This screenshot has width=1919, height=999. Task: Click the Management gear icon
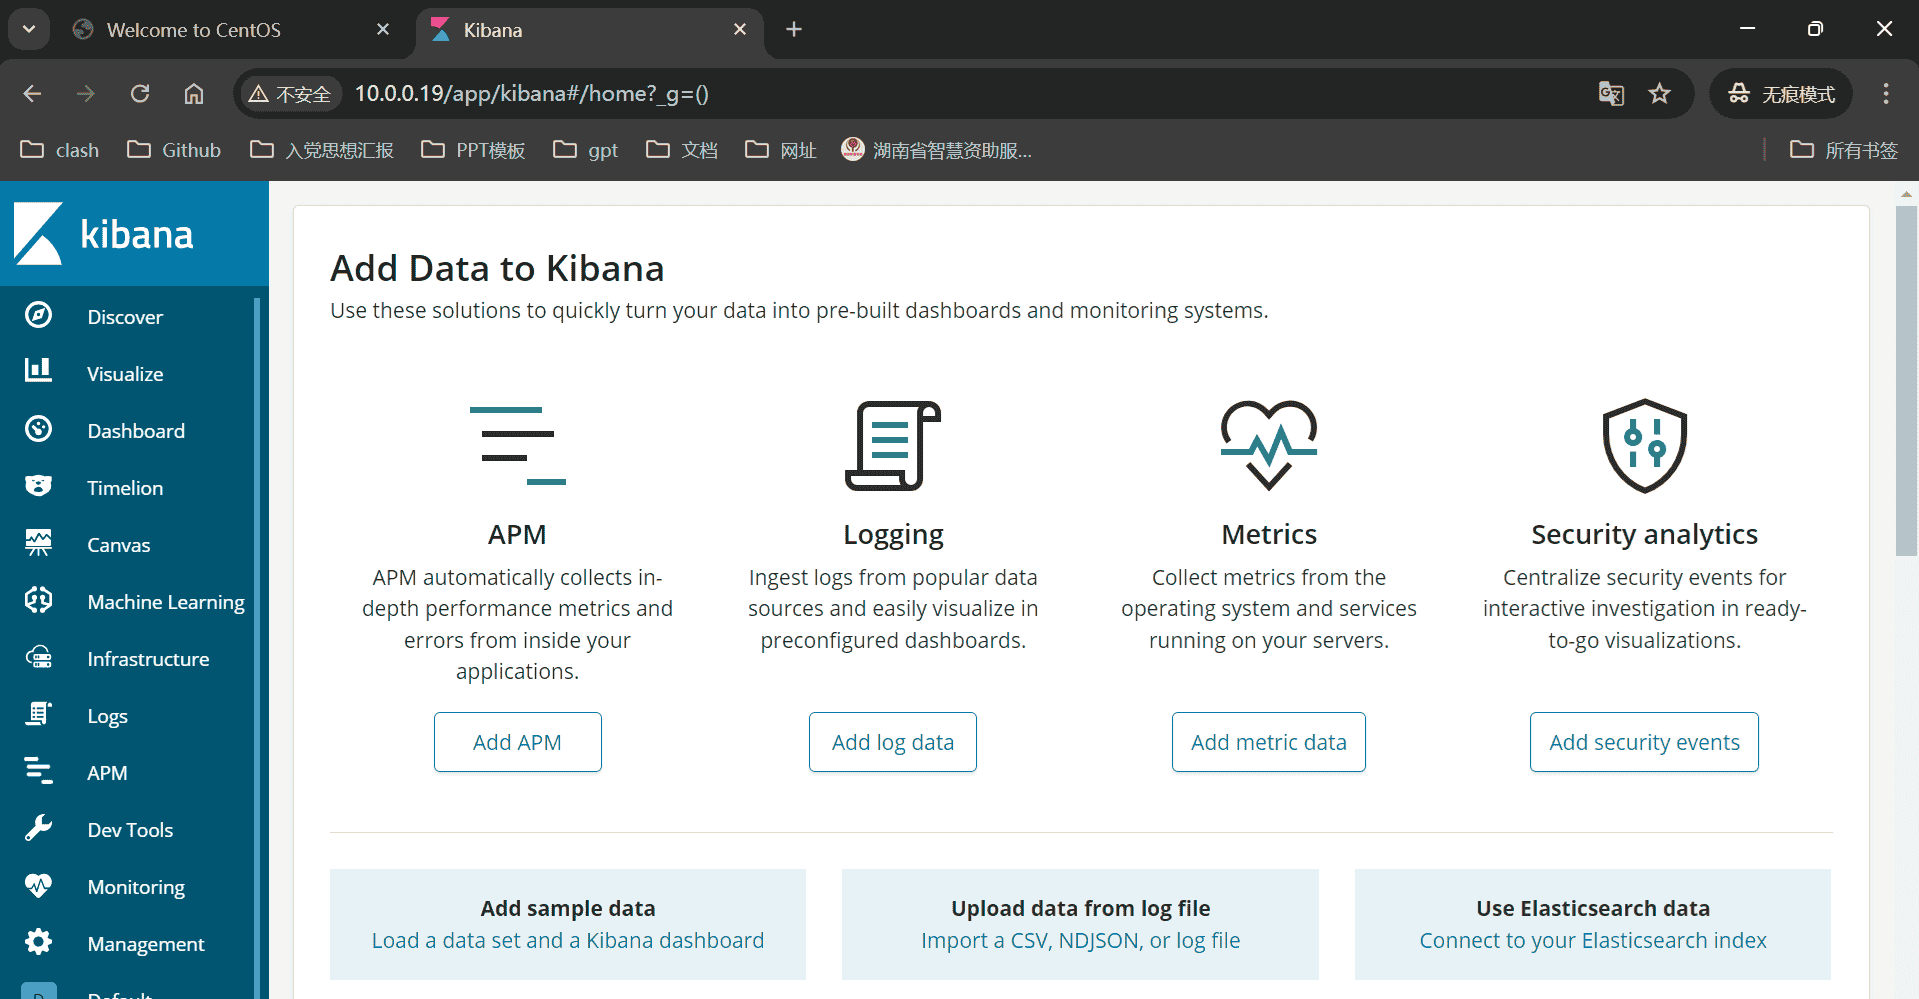pos(38,942)
